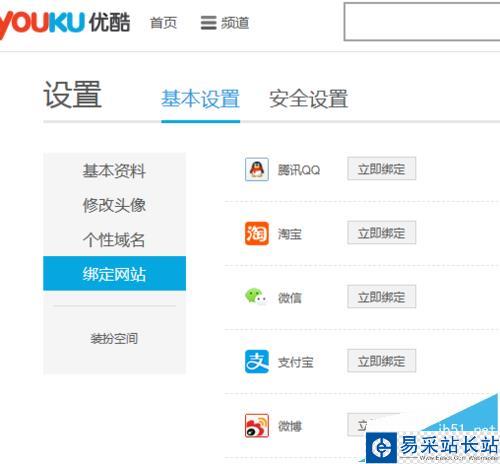The height and width of the screenshot is (464, 500).
Task: Click the Tencent QQ penguin icon
Action: [257, 169]
